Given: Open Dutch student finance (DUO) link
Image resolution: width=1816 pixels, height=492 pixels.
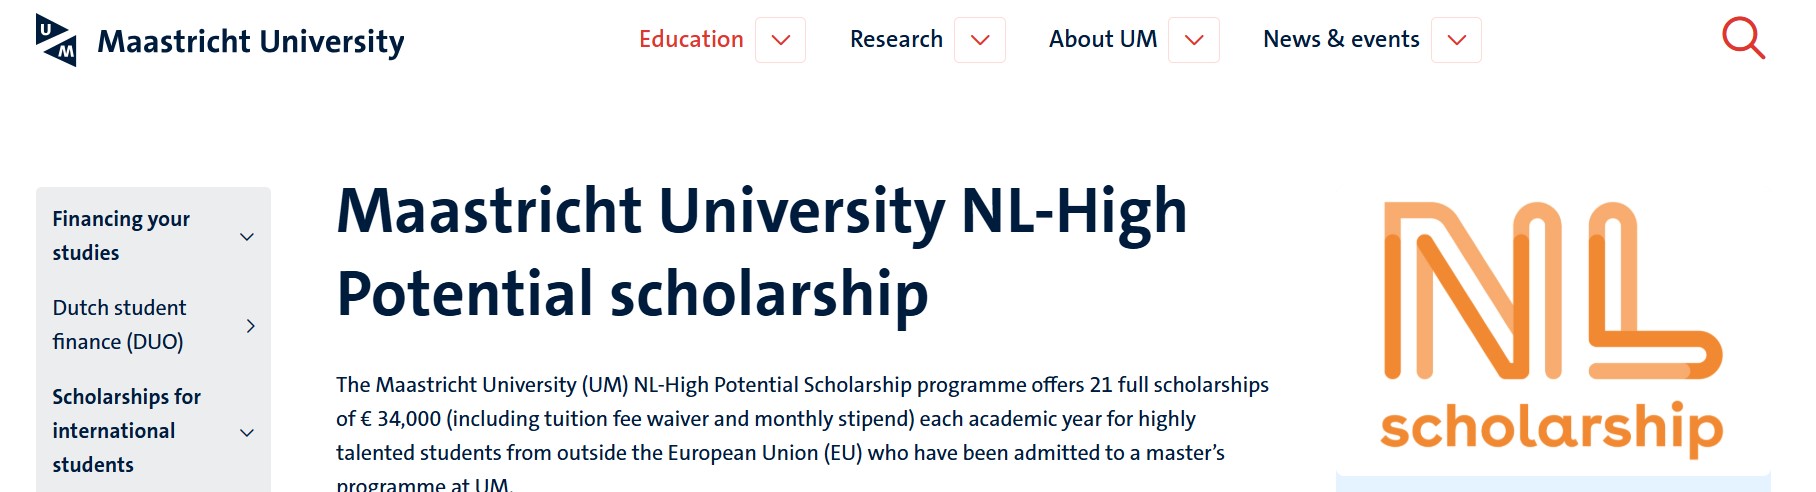Looking at the screenshot, I should pos(119,325).
